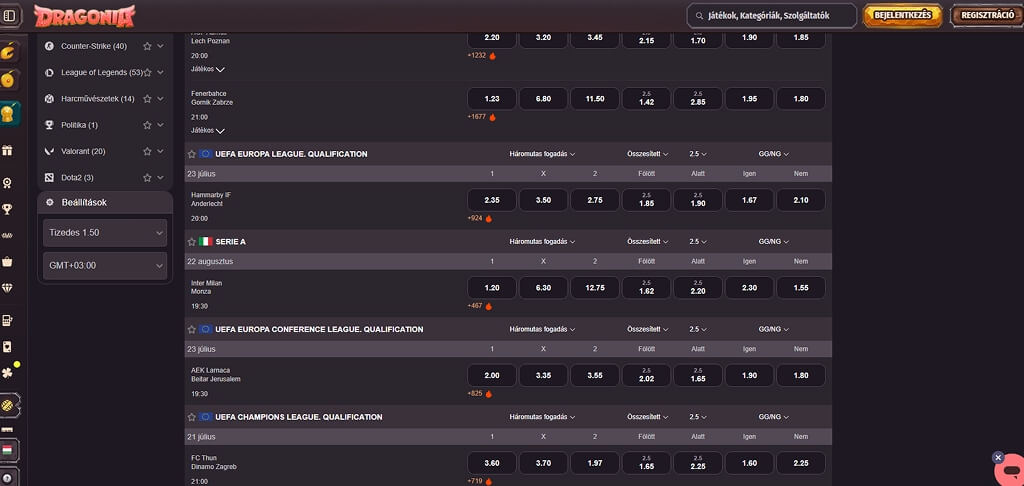Image resolution: width=1024 pixels, height=486 pixels.
Task: Open the gift box promotions icon in the sidebar
Action: pyautogui.click(x=7, y=150)
